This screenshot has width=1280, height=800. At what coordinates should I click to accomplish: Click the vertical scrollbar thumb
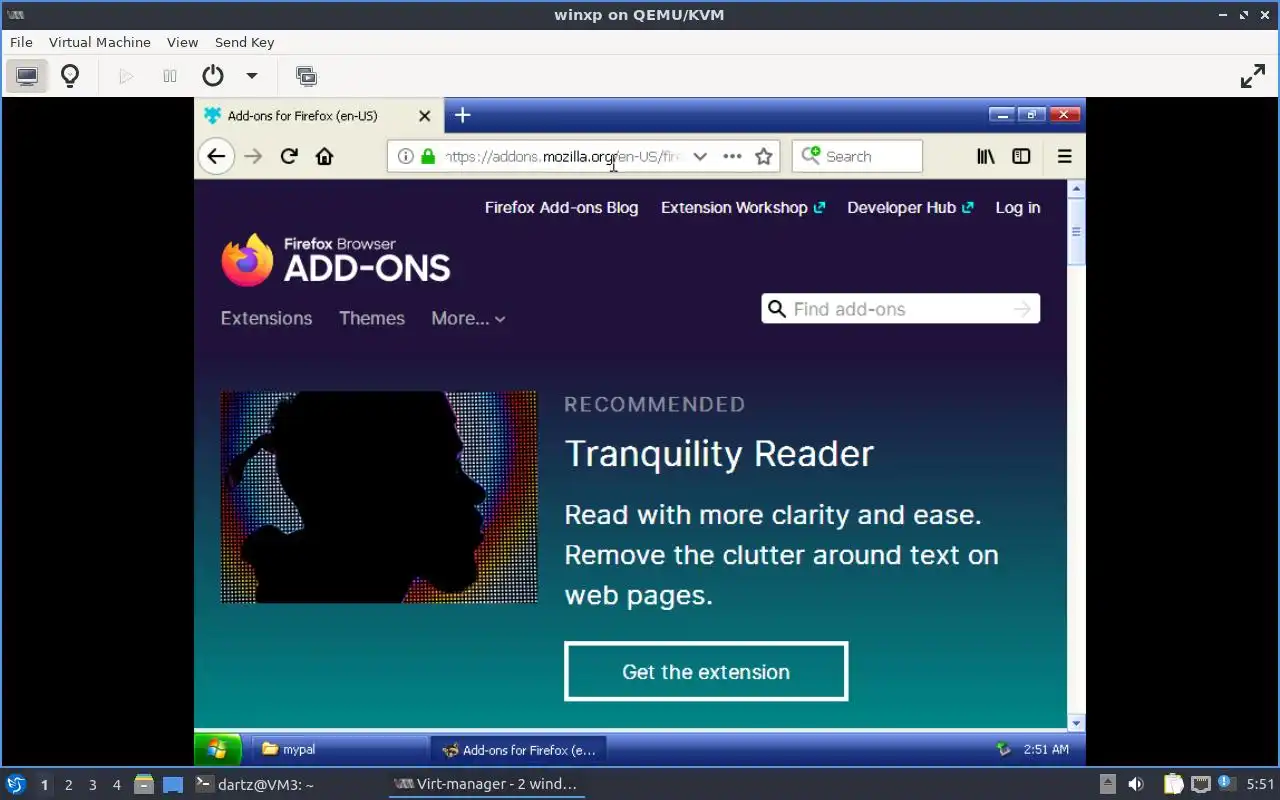pyautogui.click(x=1076, y=231)
